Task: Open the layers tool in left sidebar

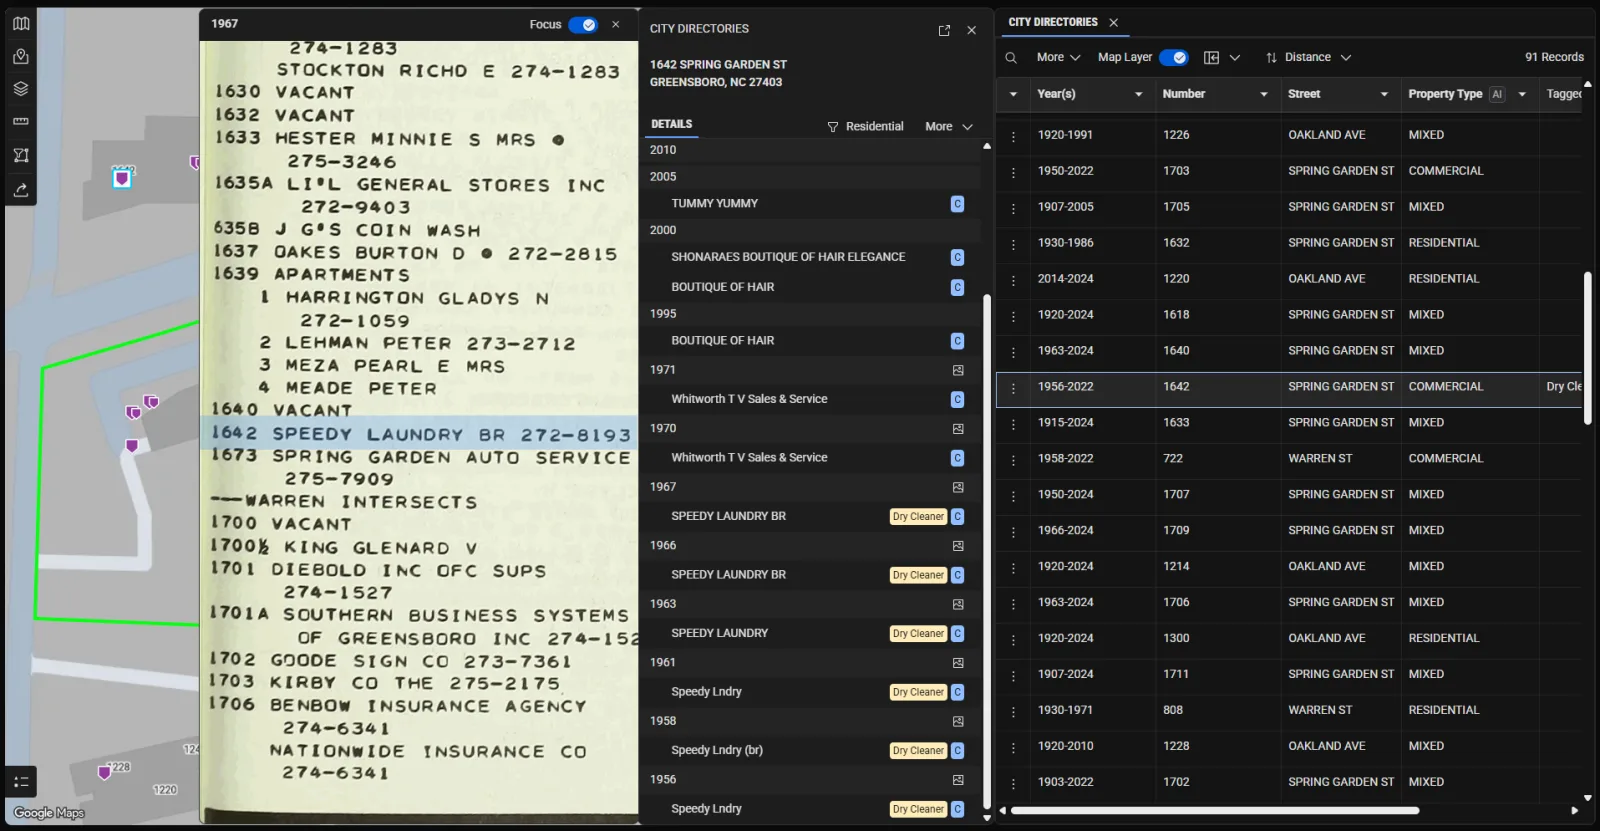Action: (20, 88)
